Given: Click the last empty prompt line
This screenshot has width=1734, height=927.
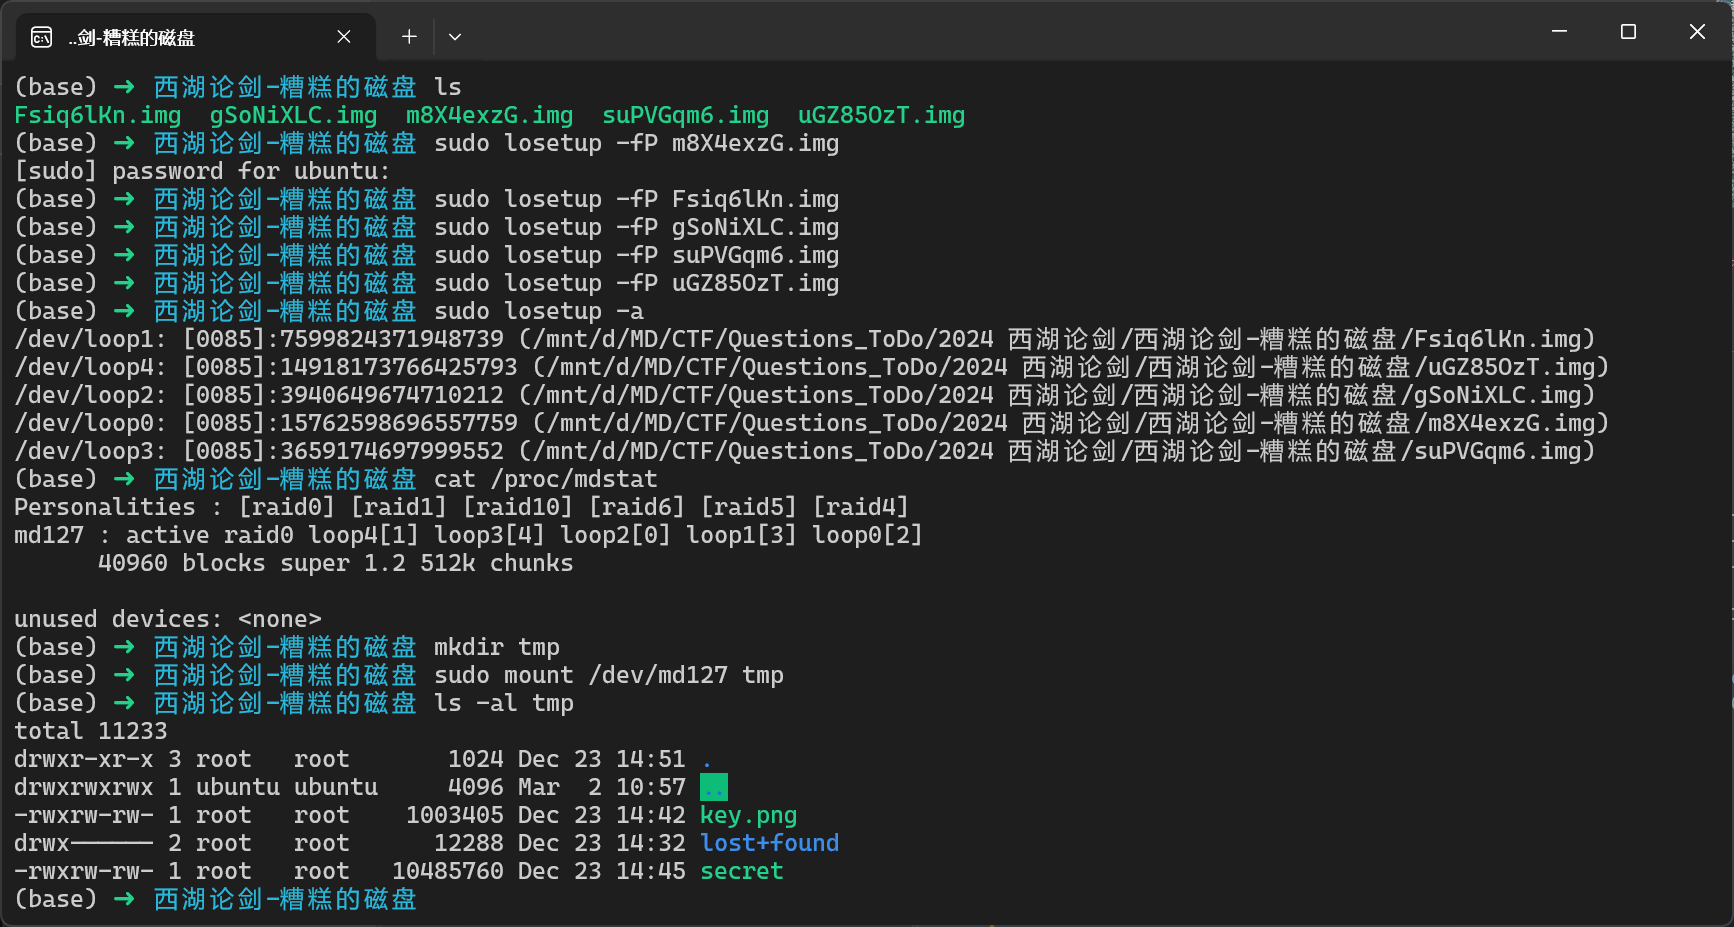Looking at the screenshot, I should click(x=215, y=899).
